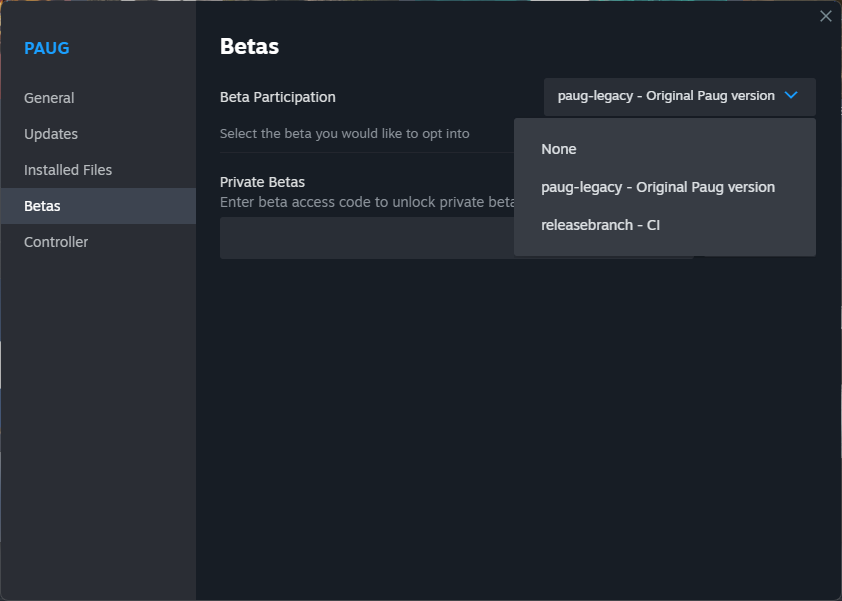
Task: Click empty space below Controller in sidebar
Action: click(97, 420)
